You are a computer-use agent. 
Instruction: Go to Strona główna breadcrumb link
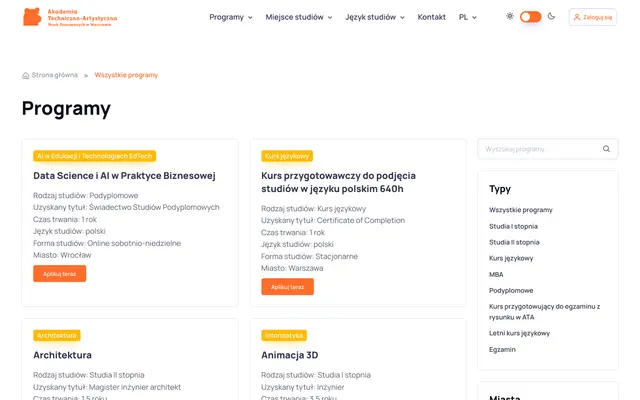pyautogui.click(x=55, y=75)
